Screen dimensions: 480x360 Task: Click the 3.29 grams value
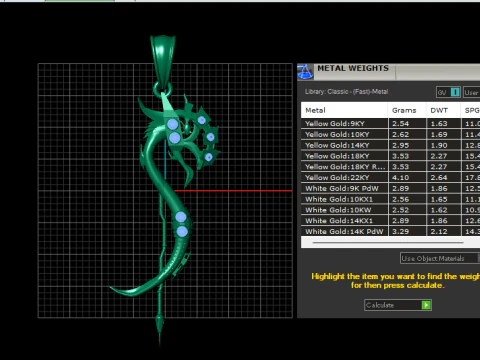[400, 231]
